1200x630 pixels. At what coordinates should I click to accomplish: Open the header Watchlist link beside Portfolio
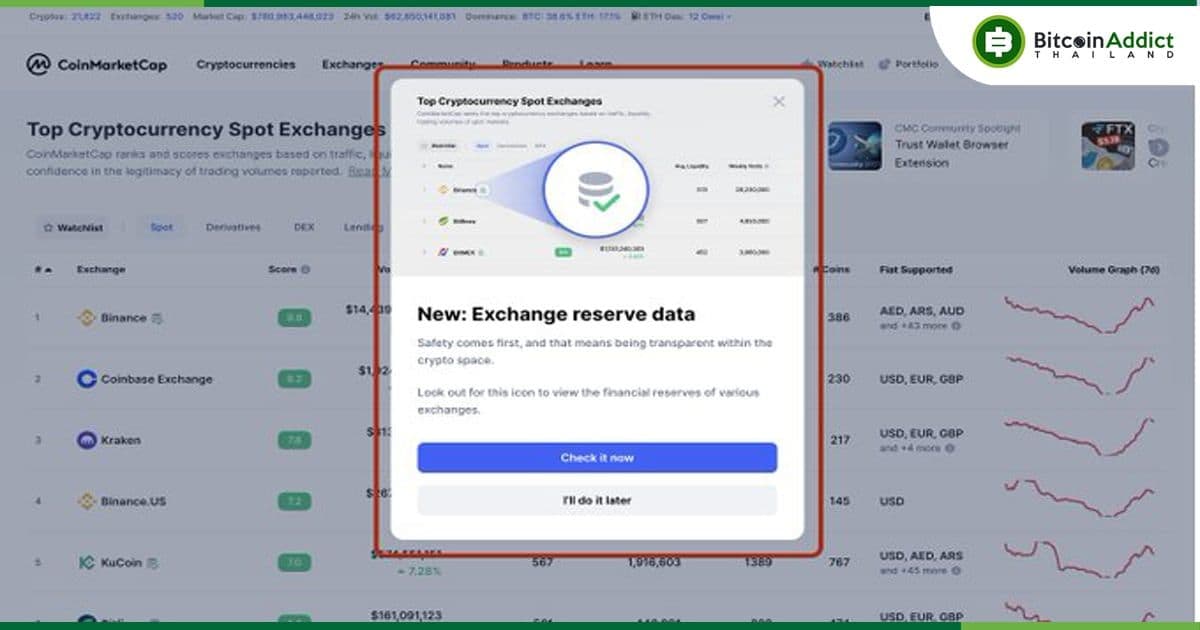pos(833,64)
